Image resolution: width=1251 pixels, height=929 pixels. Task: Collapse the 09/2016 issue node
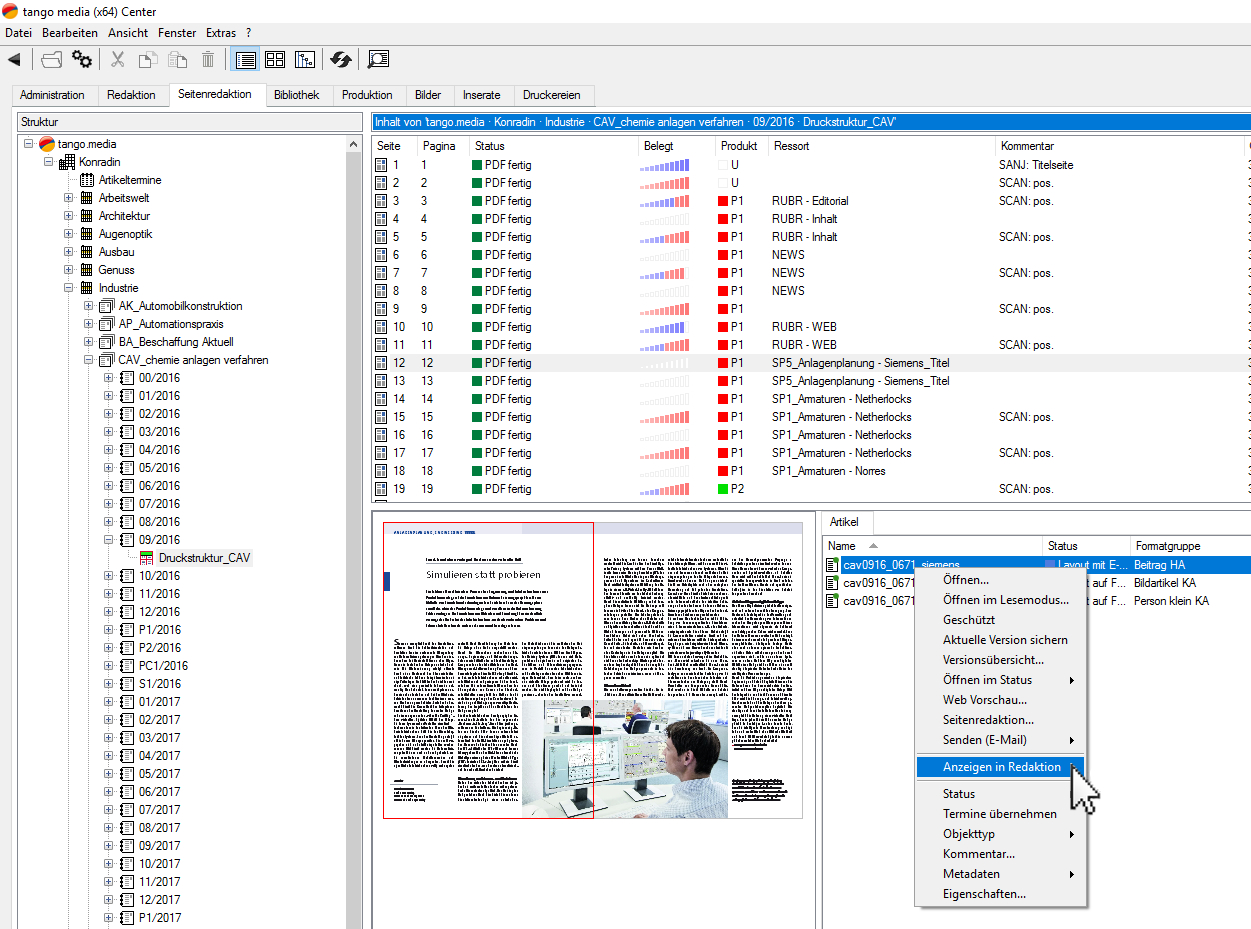tap(109, 540)
